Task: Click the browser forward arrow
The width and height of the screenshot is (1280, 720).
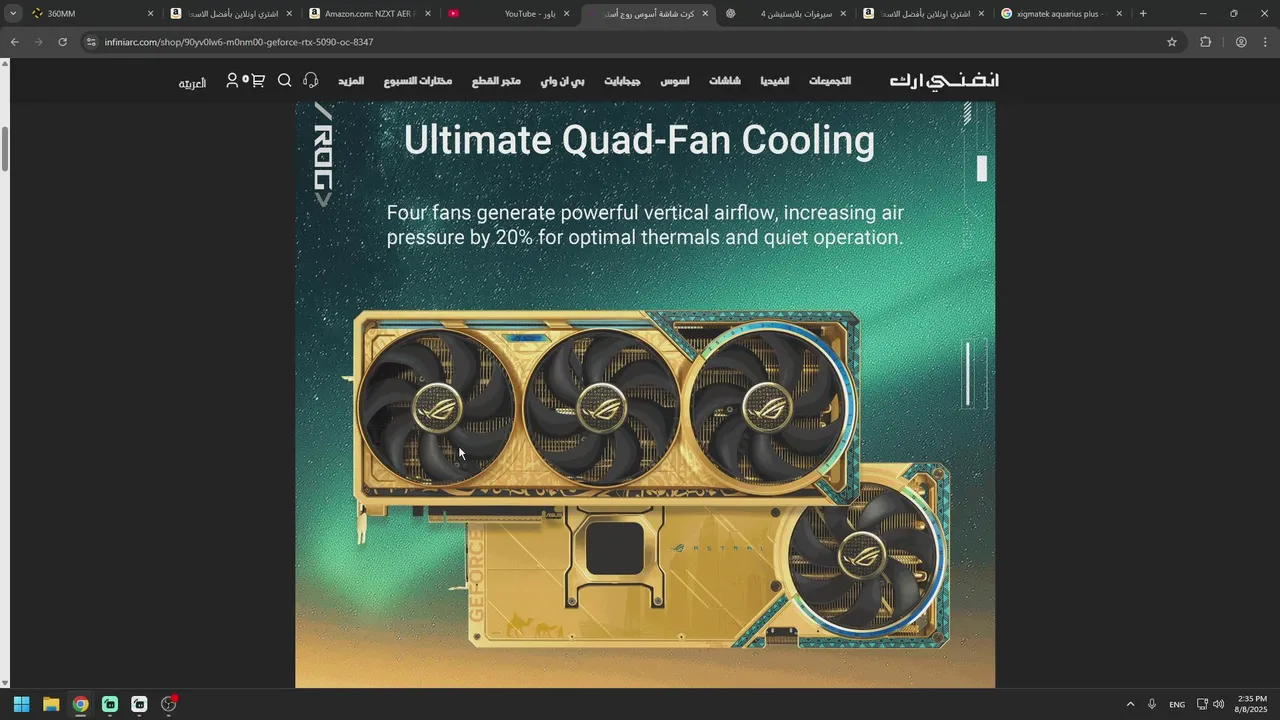Action: coord(38,42)
